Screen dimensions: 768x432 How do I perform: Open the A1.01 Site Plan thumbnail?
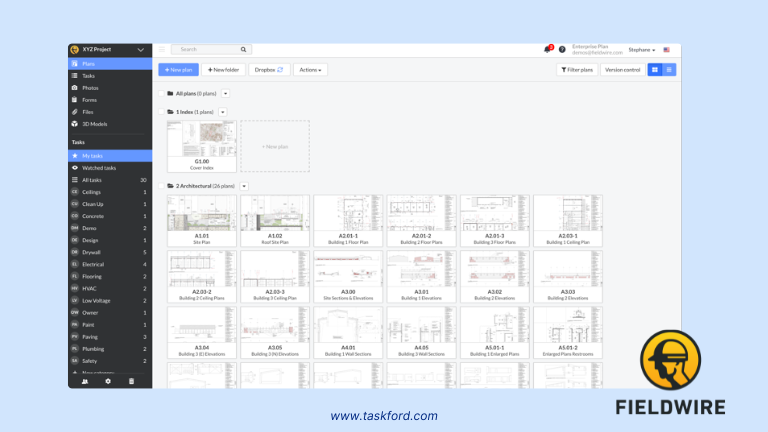coord(202,216)
